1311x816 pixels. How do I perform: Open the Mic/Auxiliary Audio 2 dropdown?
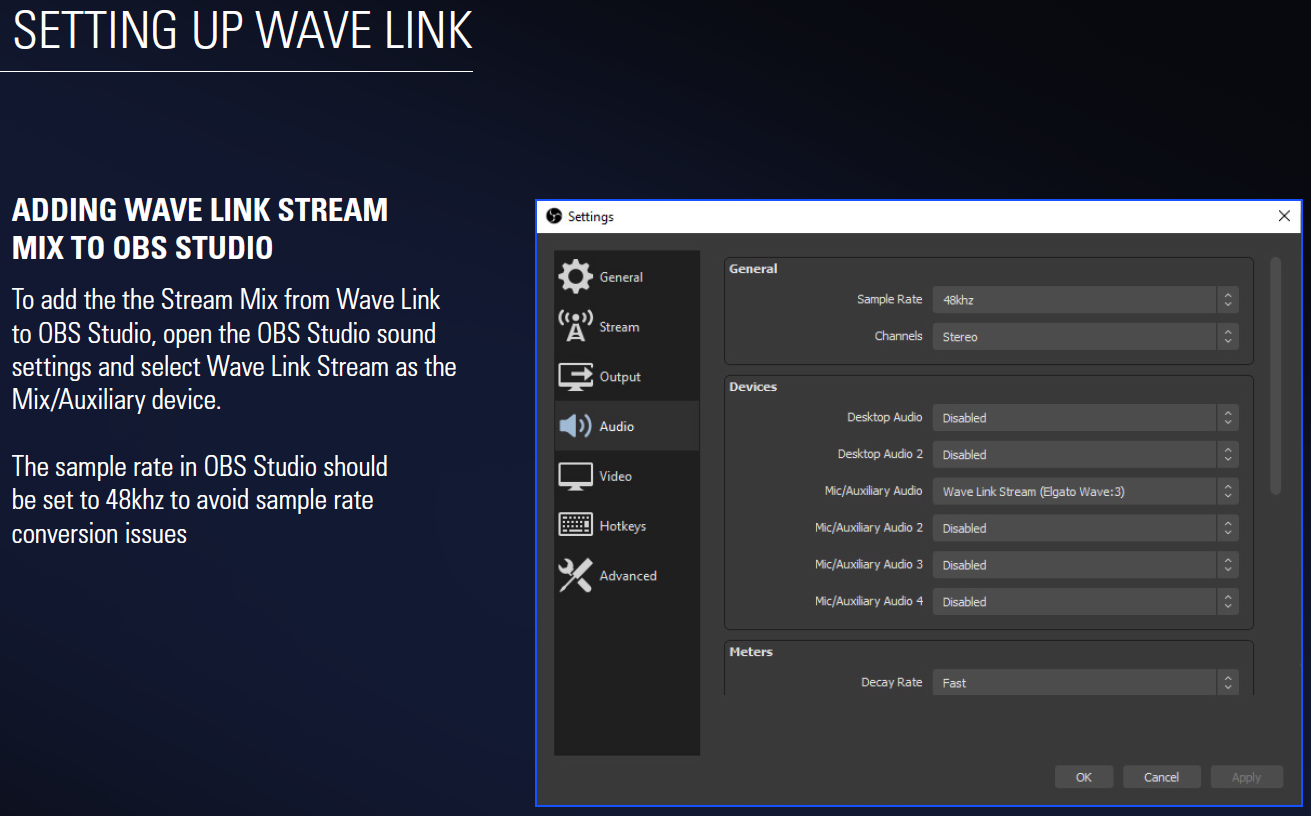point(1085,528)
